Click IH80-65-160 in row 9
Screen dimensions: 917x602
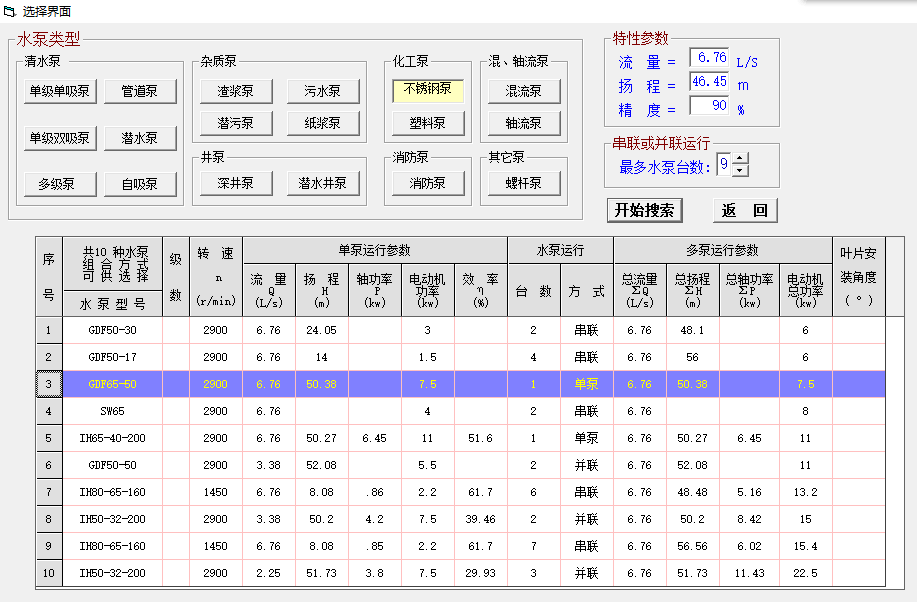click(112, 546)
